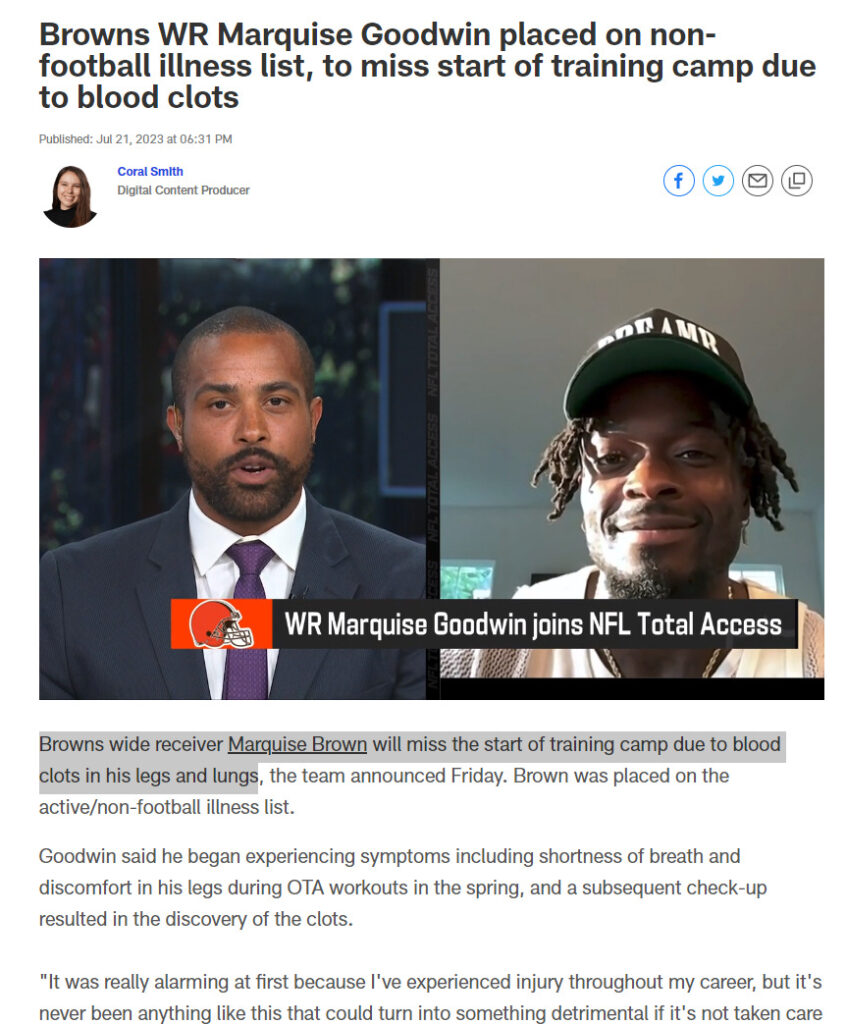Image resolution: width=846 pixels, height=1024 pixels.
Task: Click "active/non-football illness list" text
Action: pyautogui.click(x=167, y=807)
